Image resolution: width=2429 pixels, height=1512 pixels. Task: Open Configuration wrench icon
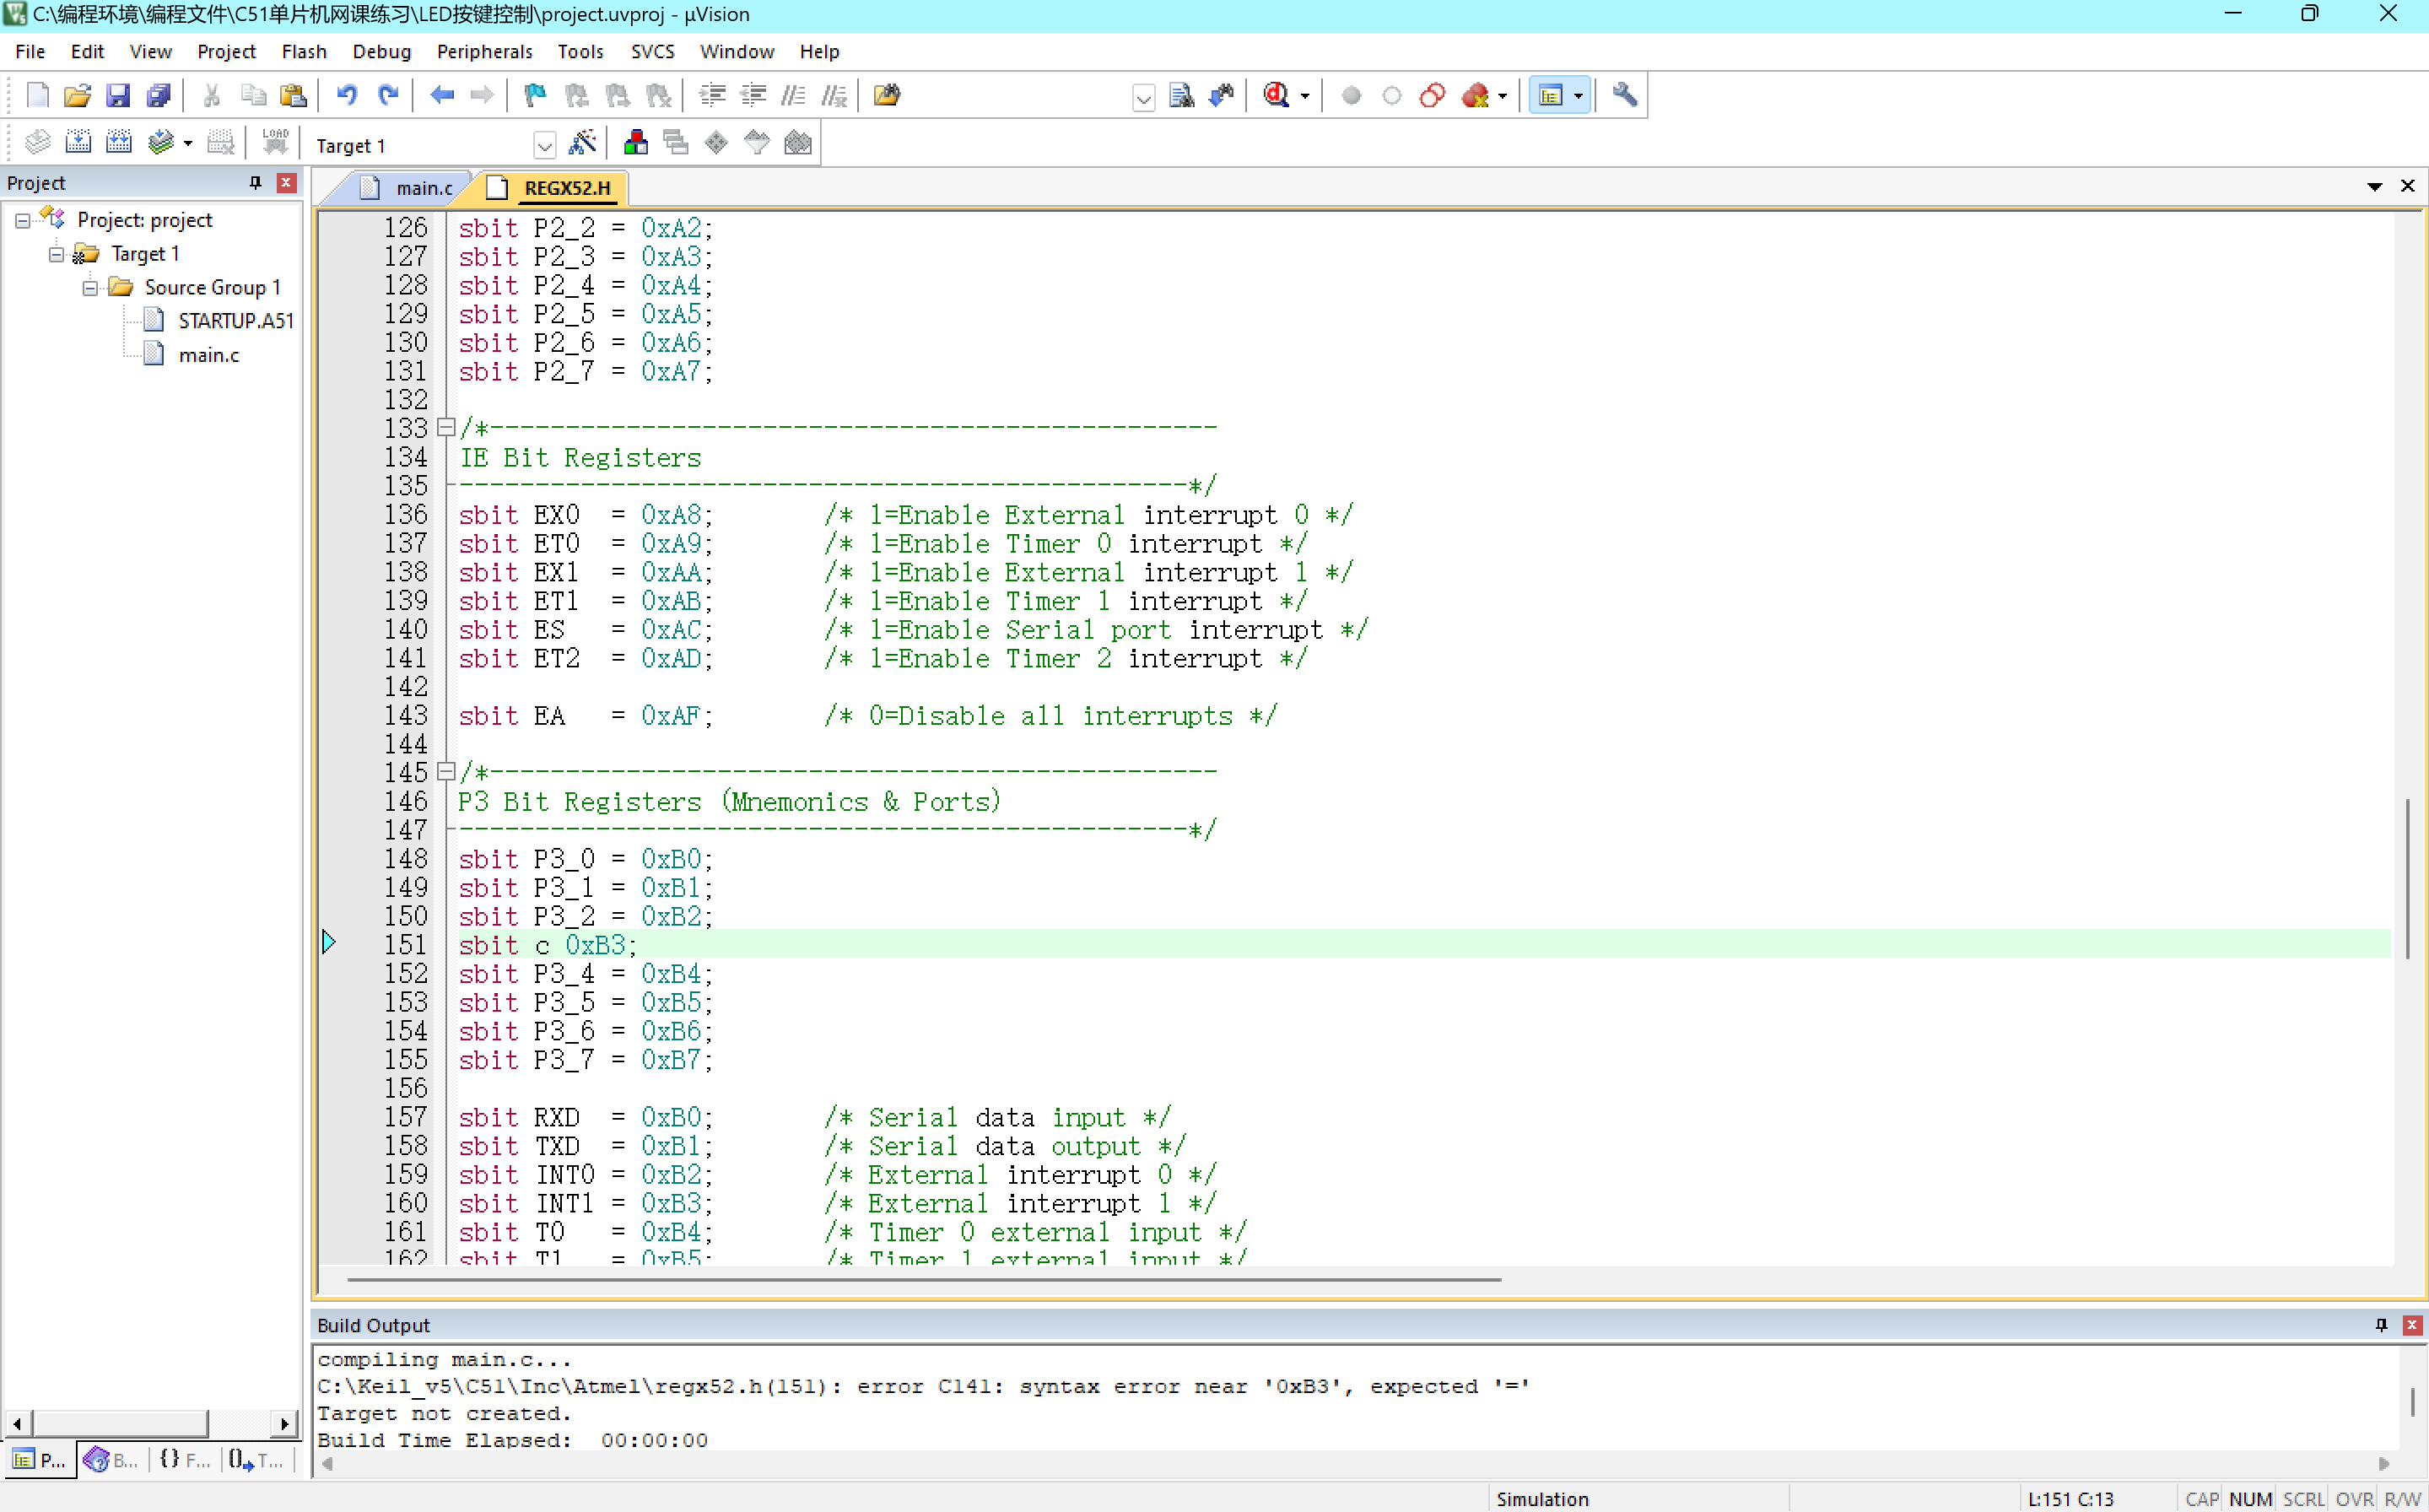pyautogui.click(x=1624, y=95)
